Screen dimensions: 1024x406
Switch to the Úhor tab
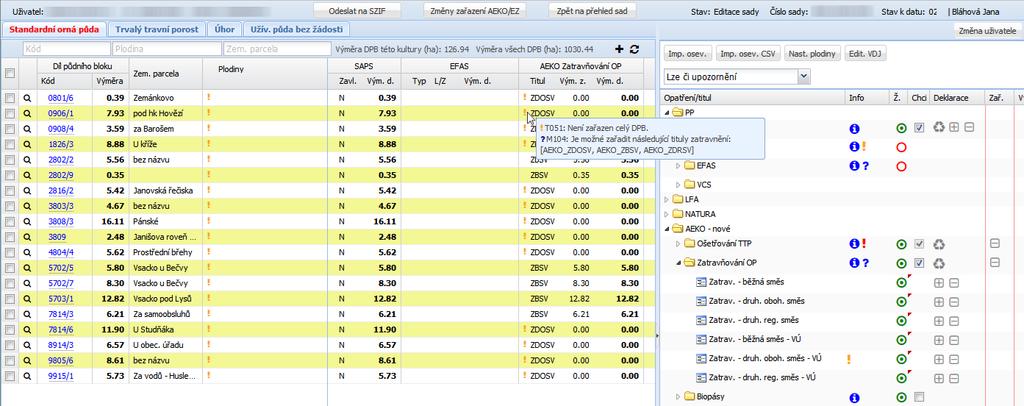(225, 30)
